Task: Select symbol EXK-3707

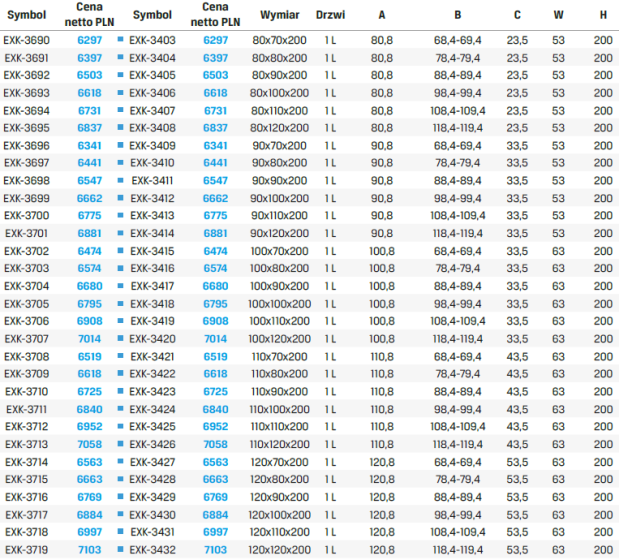Action: [26, 339]
